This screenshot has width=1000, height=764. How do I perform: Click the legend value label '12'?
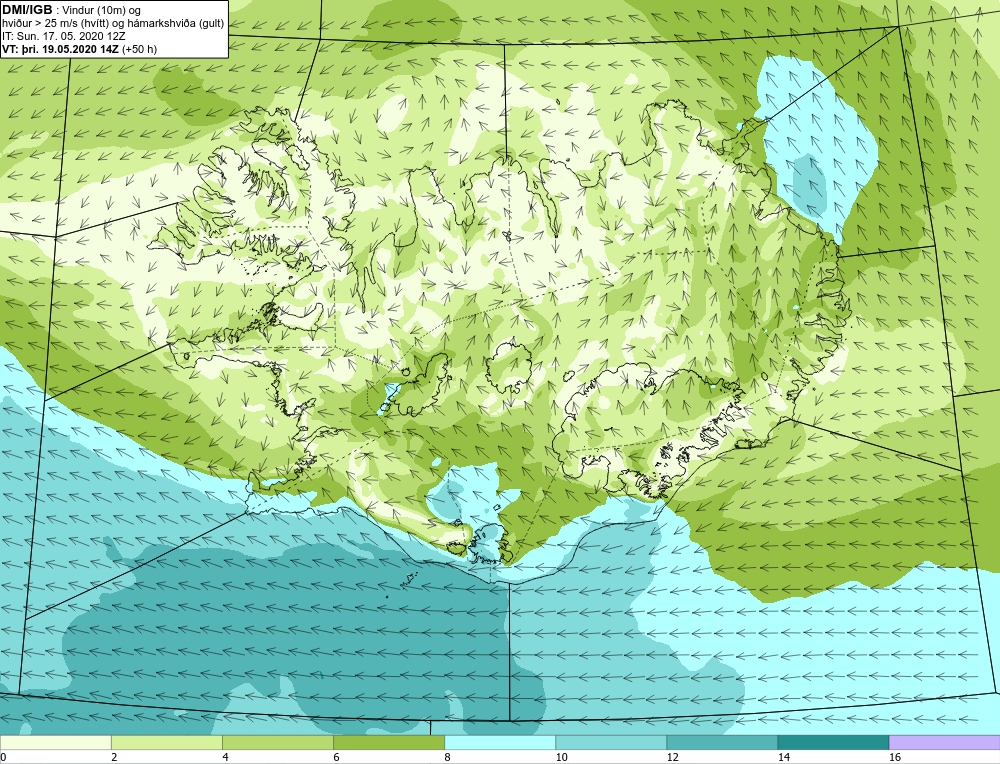(x=673, y=757)
